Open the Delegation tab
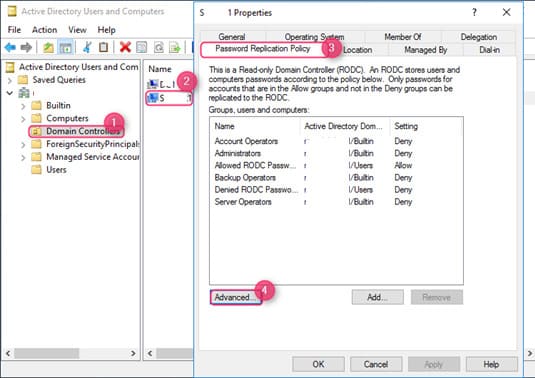The width and height of the screenshot is (535, 378). tap(478, 37)
